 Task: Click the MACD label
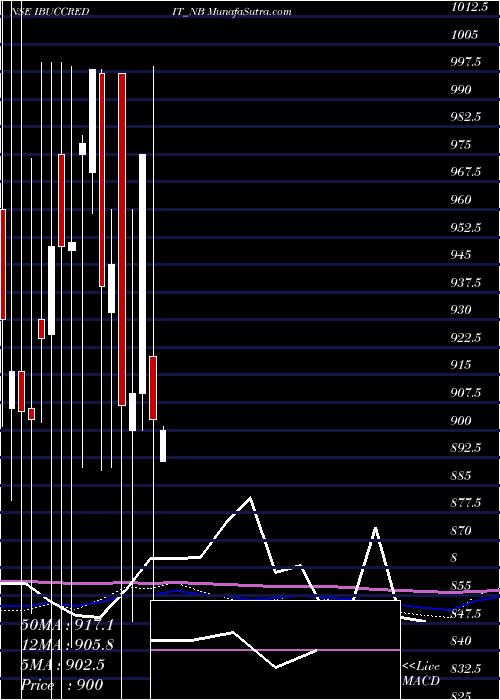point(421,681)
